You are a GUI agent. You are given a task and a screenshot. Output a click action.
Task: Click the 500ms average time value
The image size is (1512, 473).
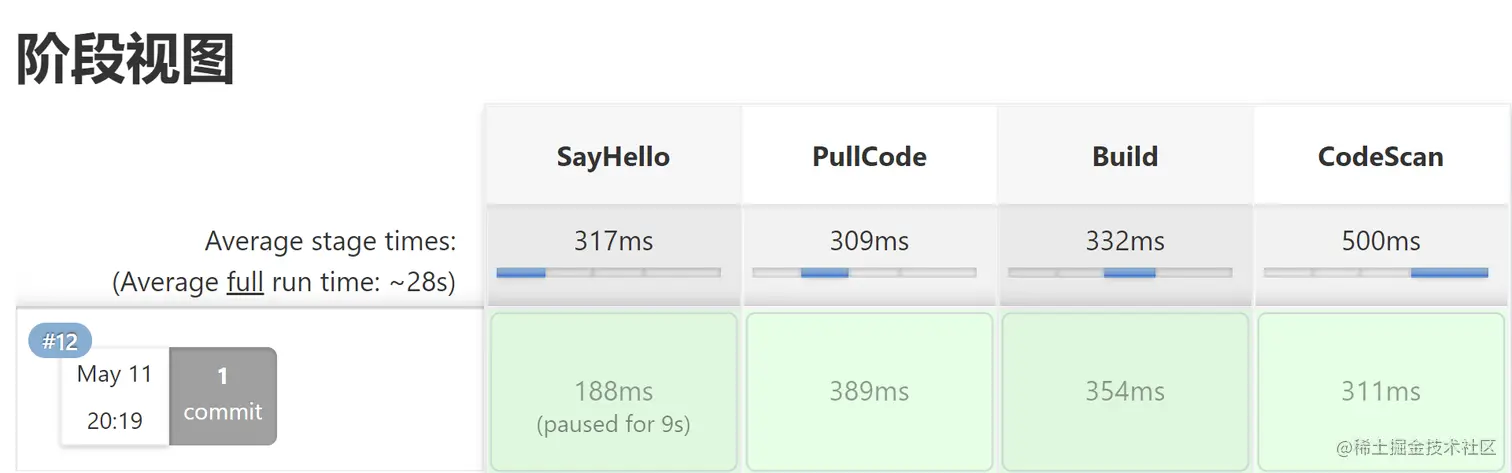(x=1381, y=241)
